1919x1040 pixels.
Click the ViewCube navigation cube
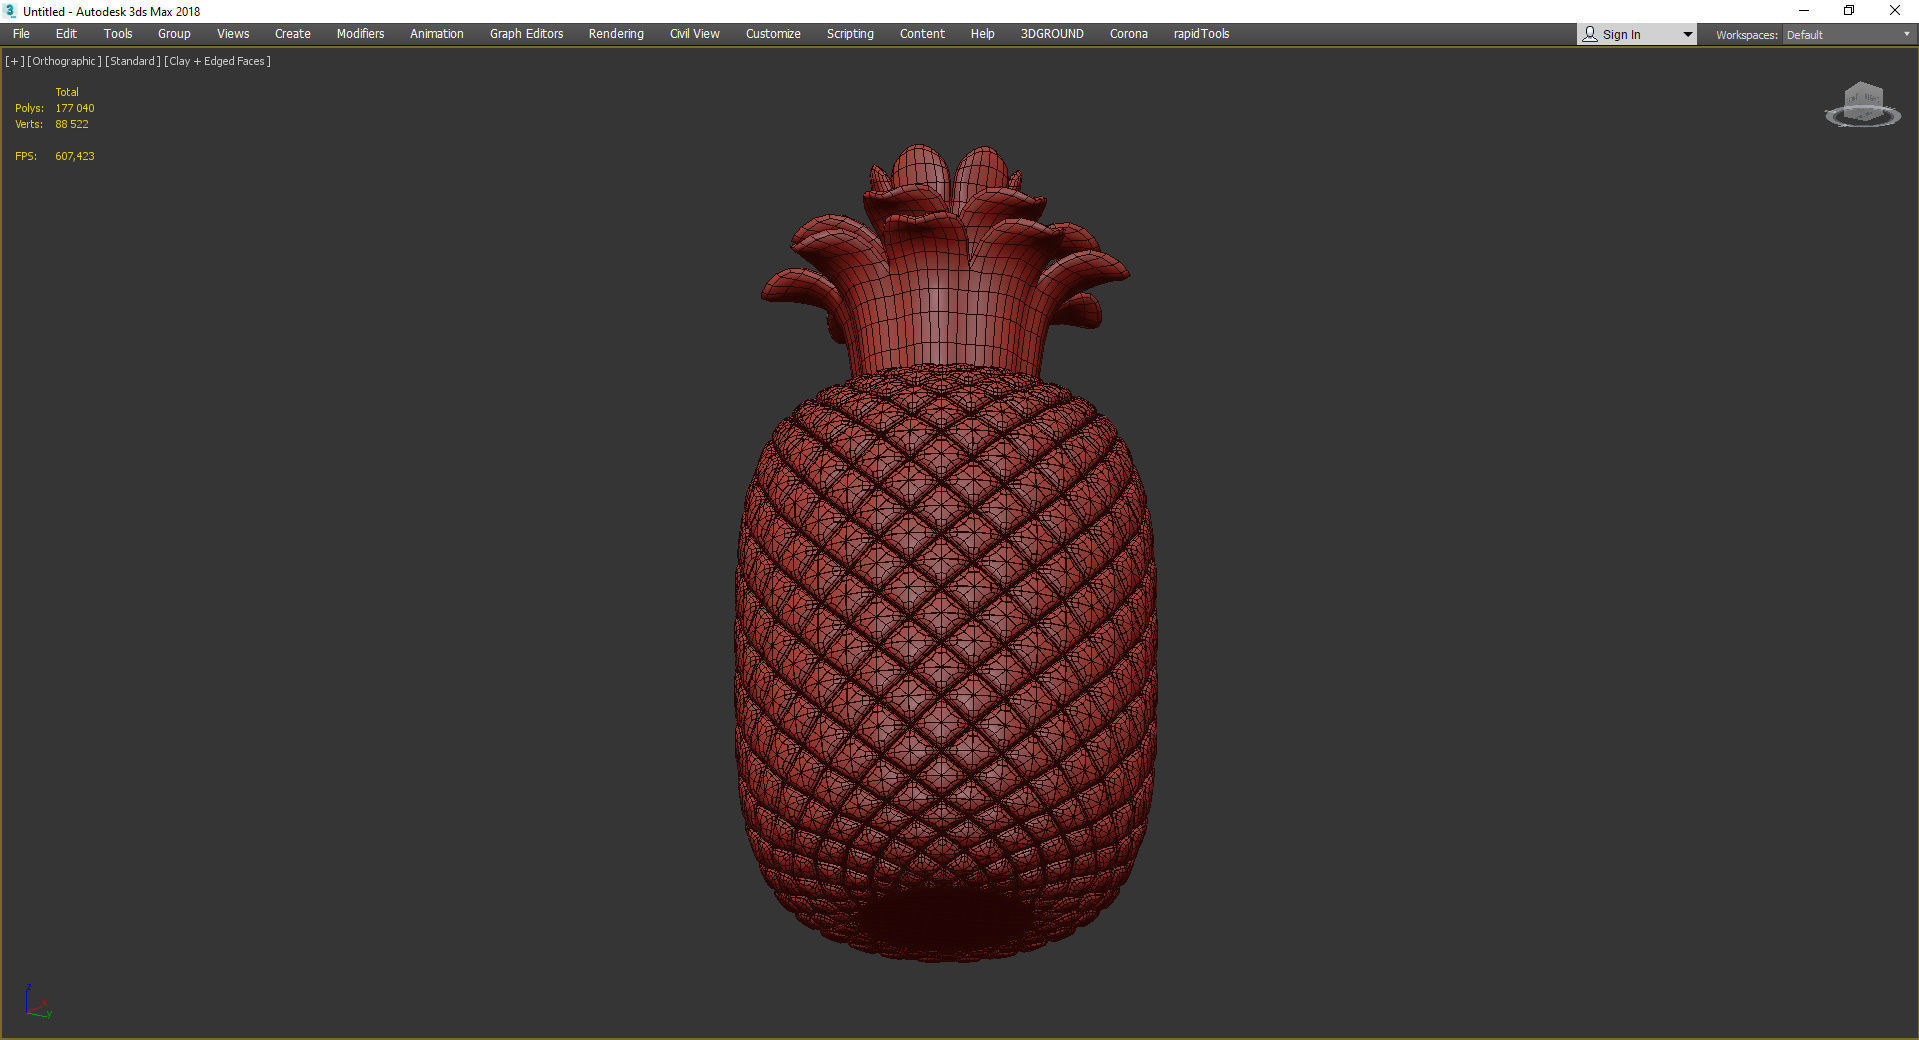[x=1862, y=100]
